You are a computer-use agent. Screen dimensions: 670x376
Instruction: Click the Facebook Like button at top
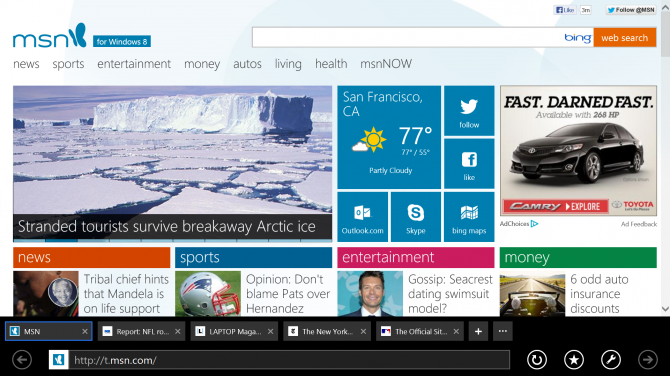pyautogui.click(x=564, y=10)
